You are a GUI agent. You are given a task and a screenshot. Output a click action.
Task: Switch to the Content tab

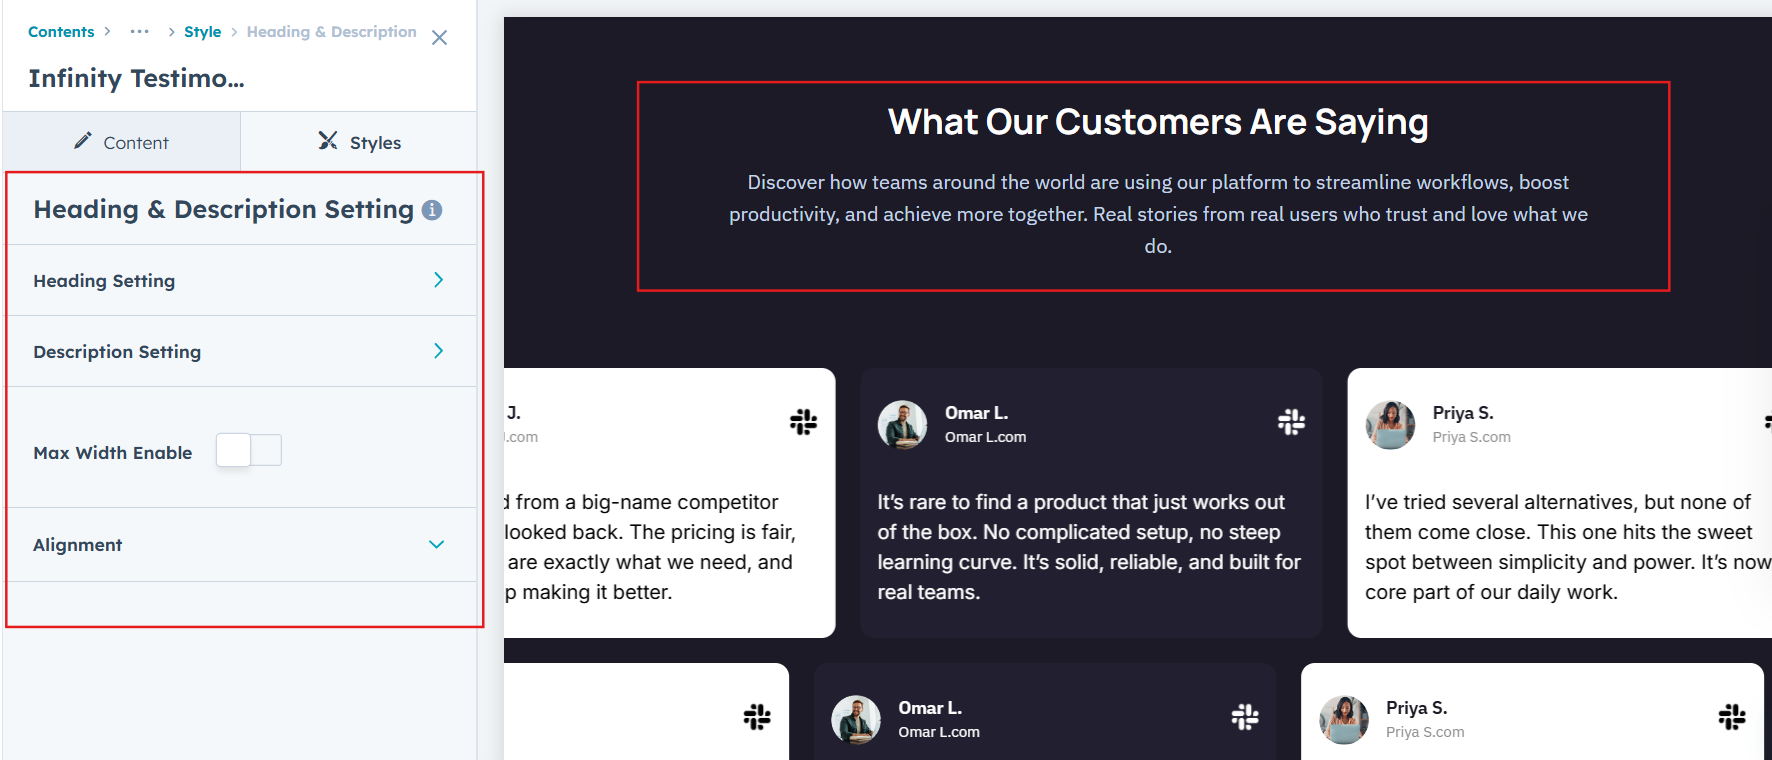122,142
